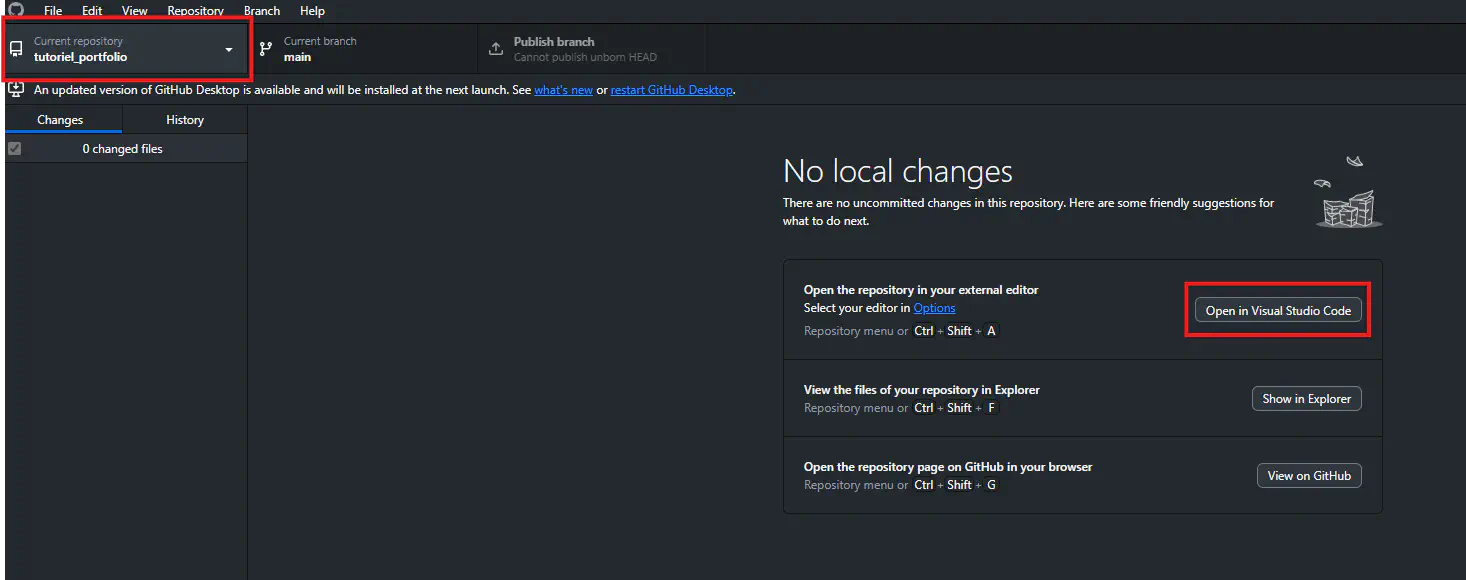Toggle the 0 changed files checkbox

14,148
